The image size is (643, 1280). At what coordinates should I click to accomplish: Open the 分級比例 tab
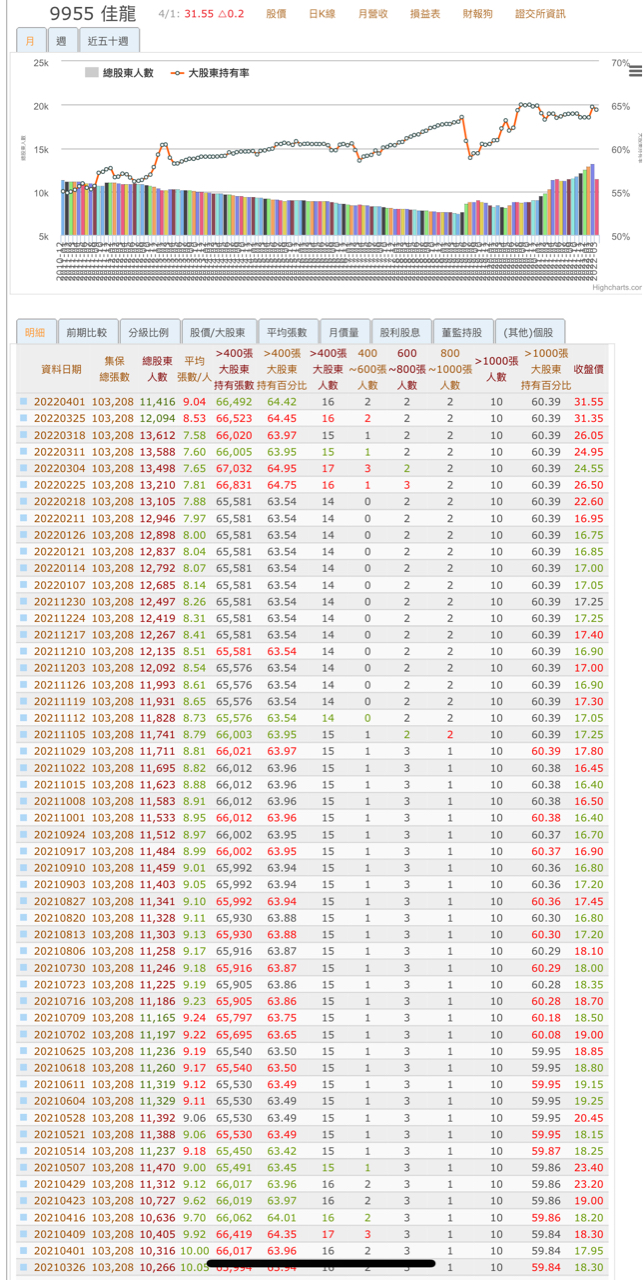point(149,332)
